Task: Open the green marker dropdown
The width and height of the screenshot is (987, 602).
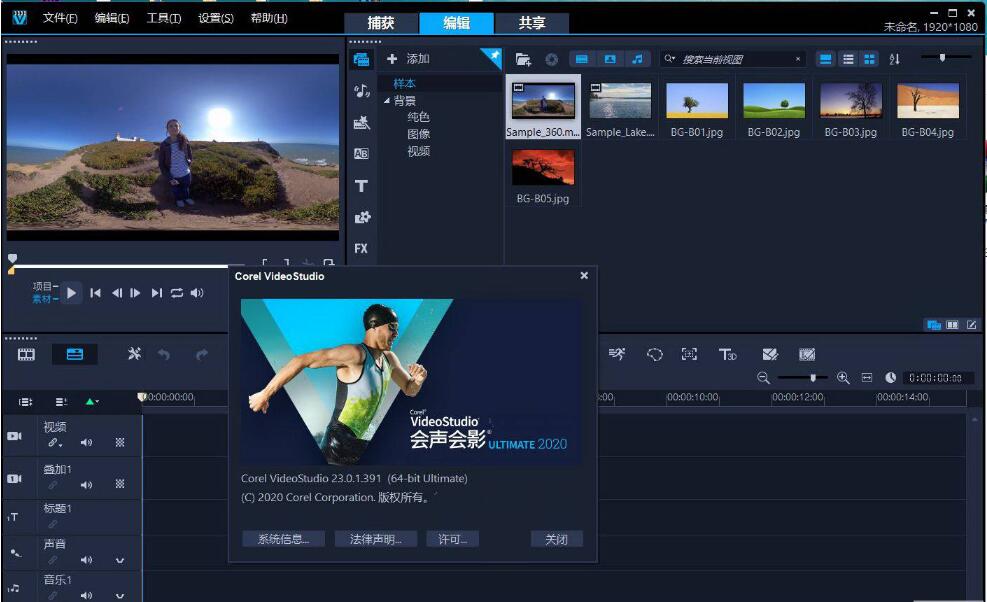Action: click(x=92, y=402)
